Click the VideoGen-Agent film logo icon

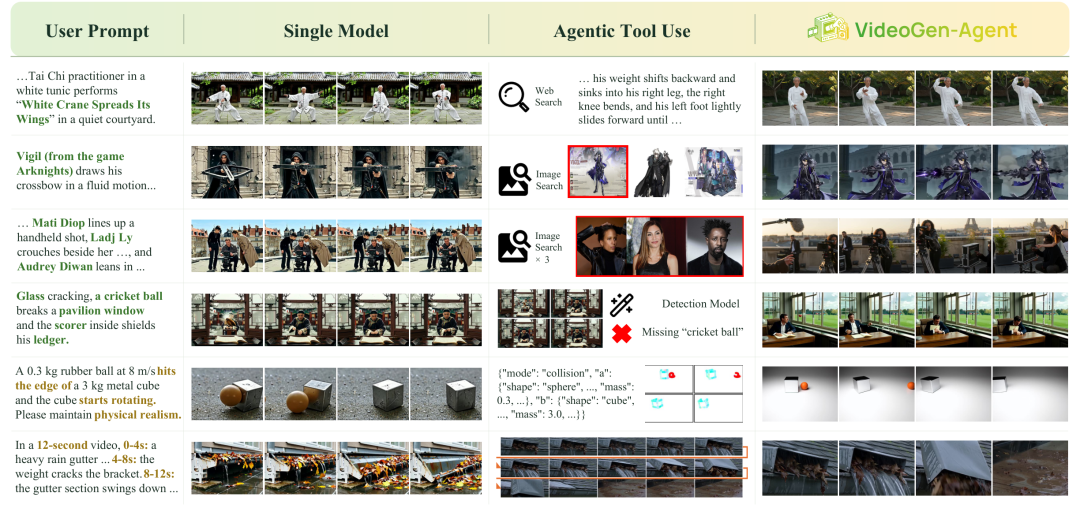pyautogui.click(x=827, y=30)
